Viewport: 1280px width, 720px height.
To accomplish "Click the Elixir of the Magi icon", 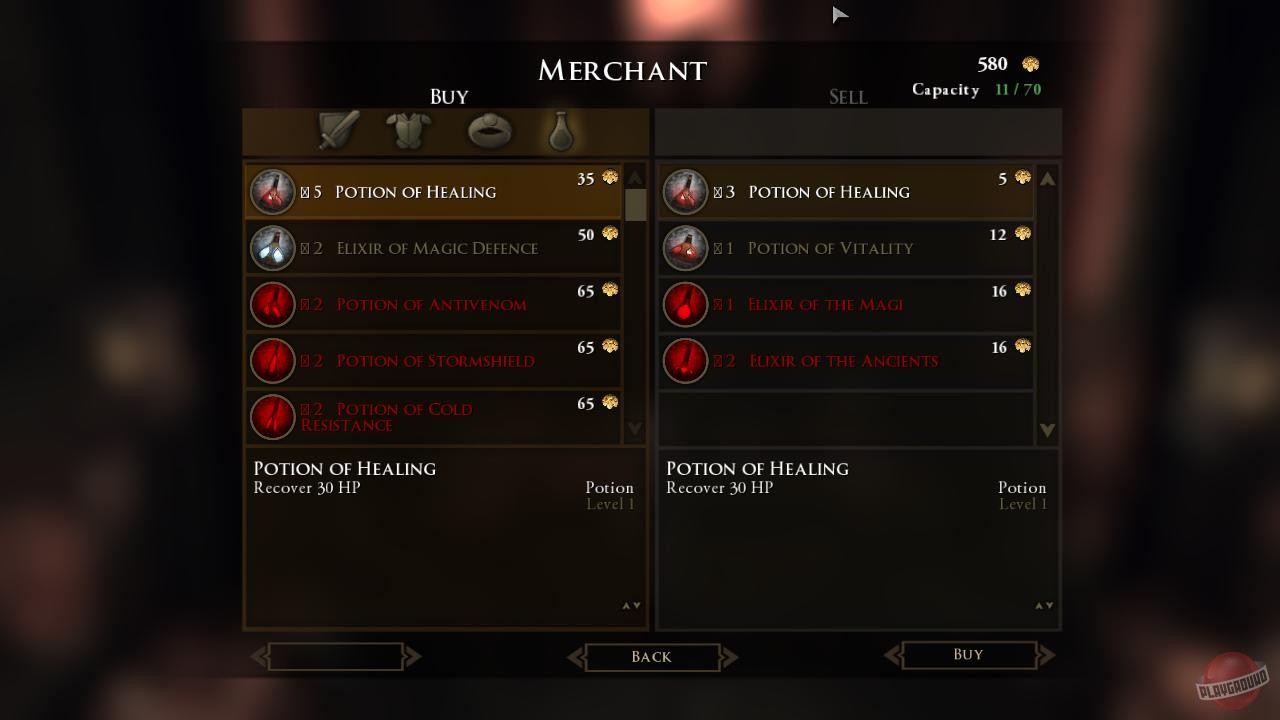I will [x=685, y=305].
